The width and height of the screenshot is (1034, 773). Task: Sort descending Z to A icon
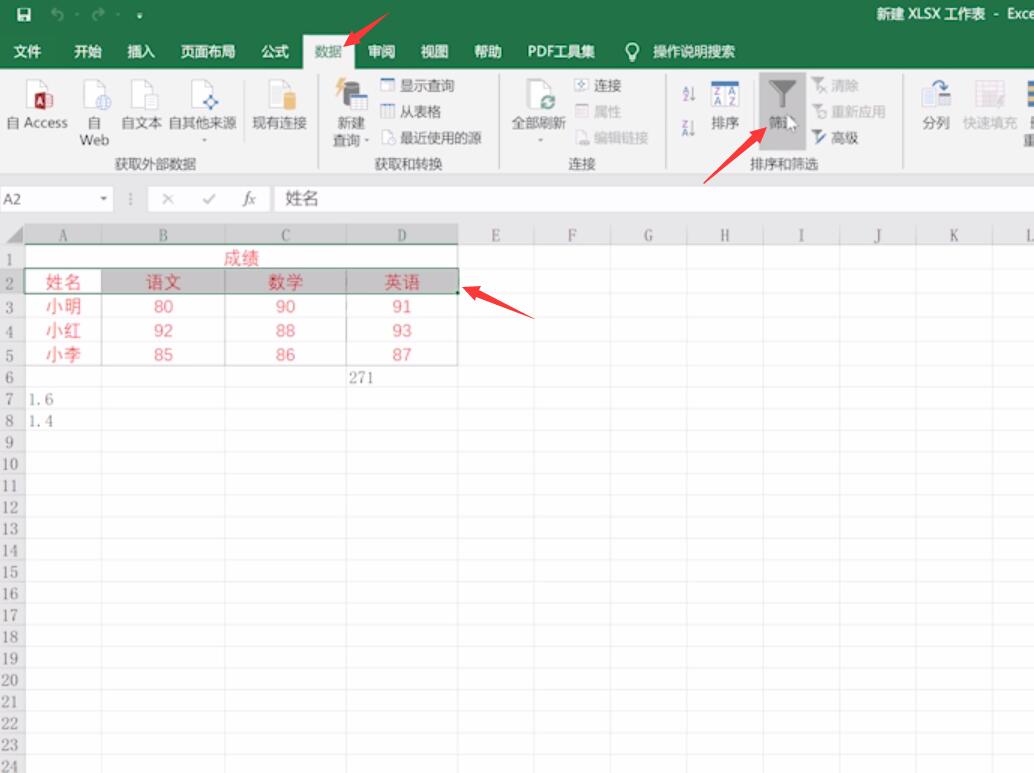[688, 128]
